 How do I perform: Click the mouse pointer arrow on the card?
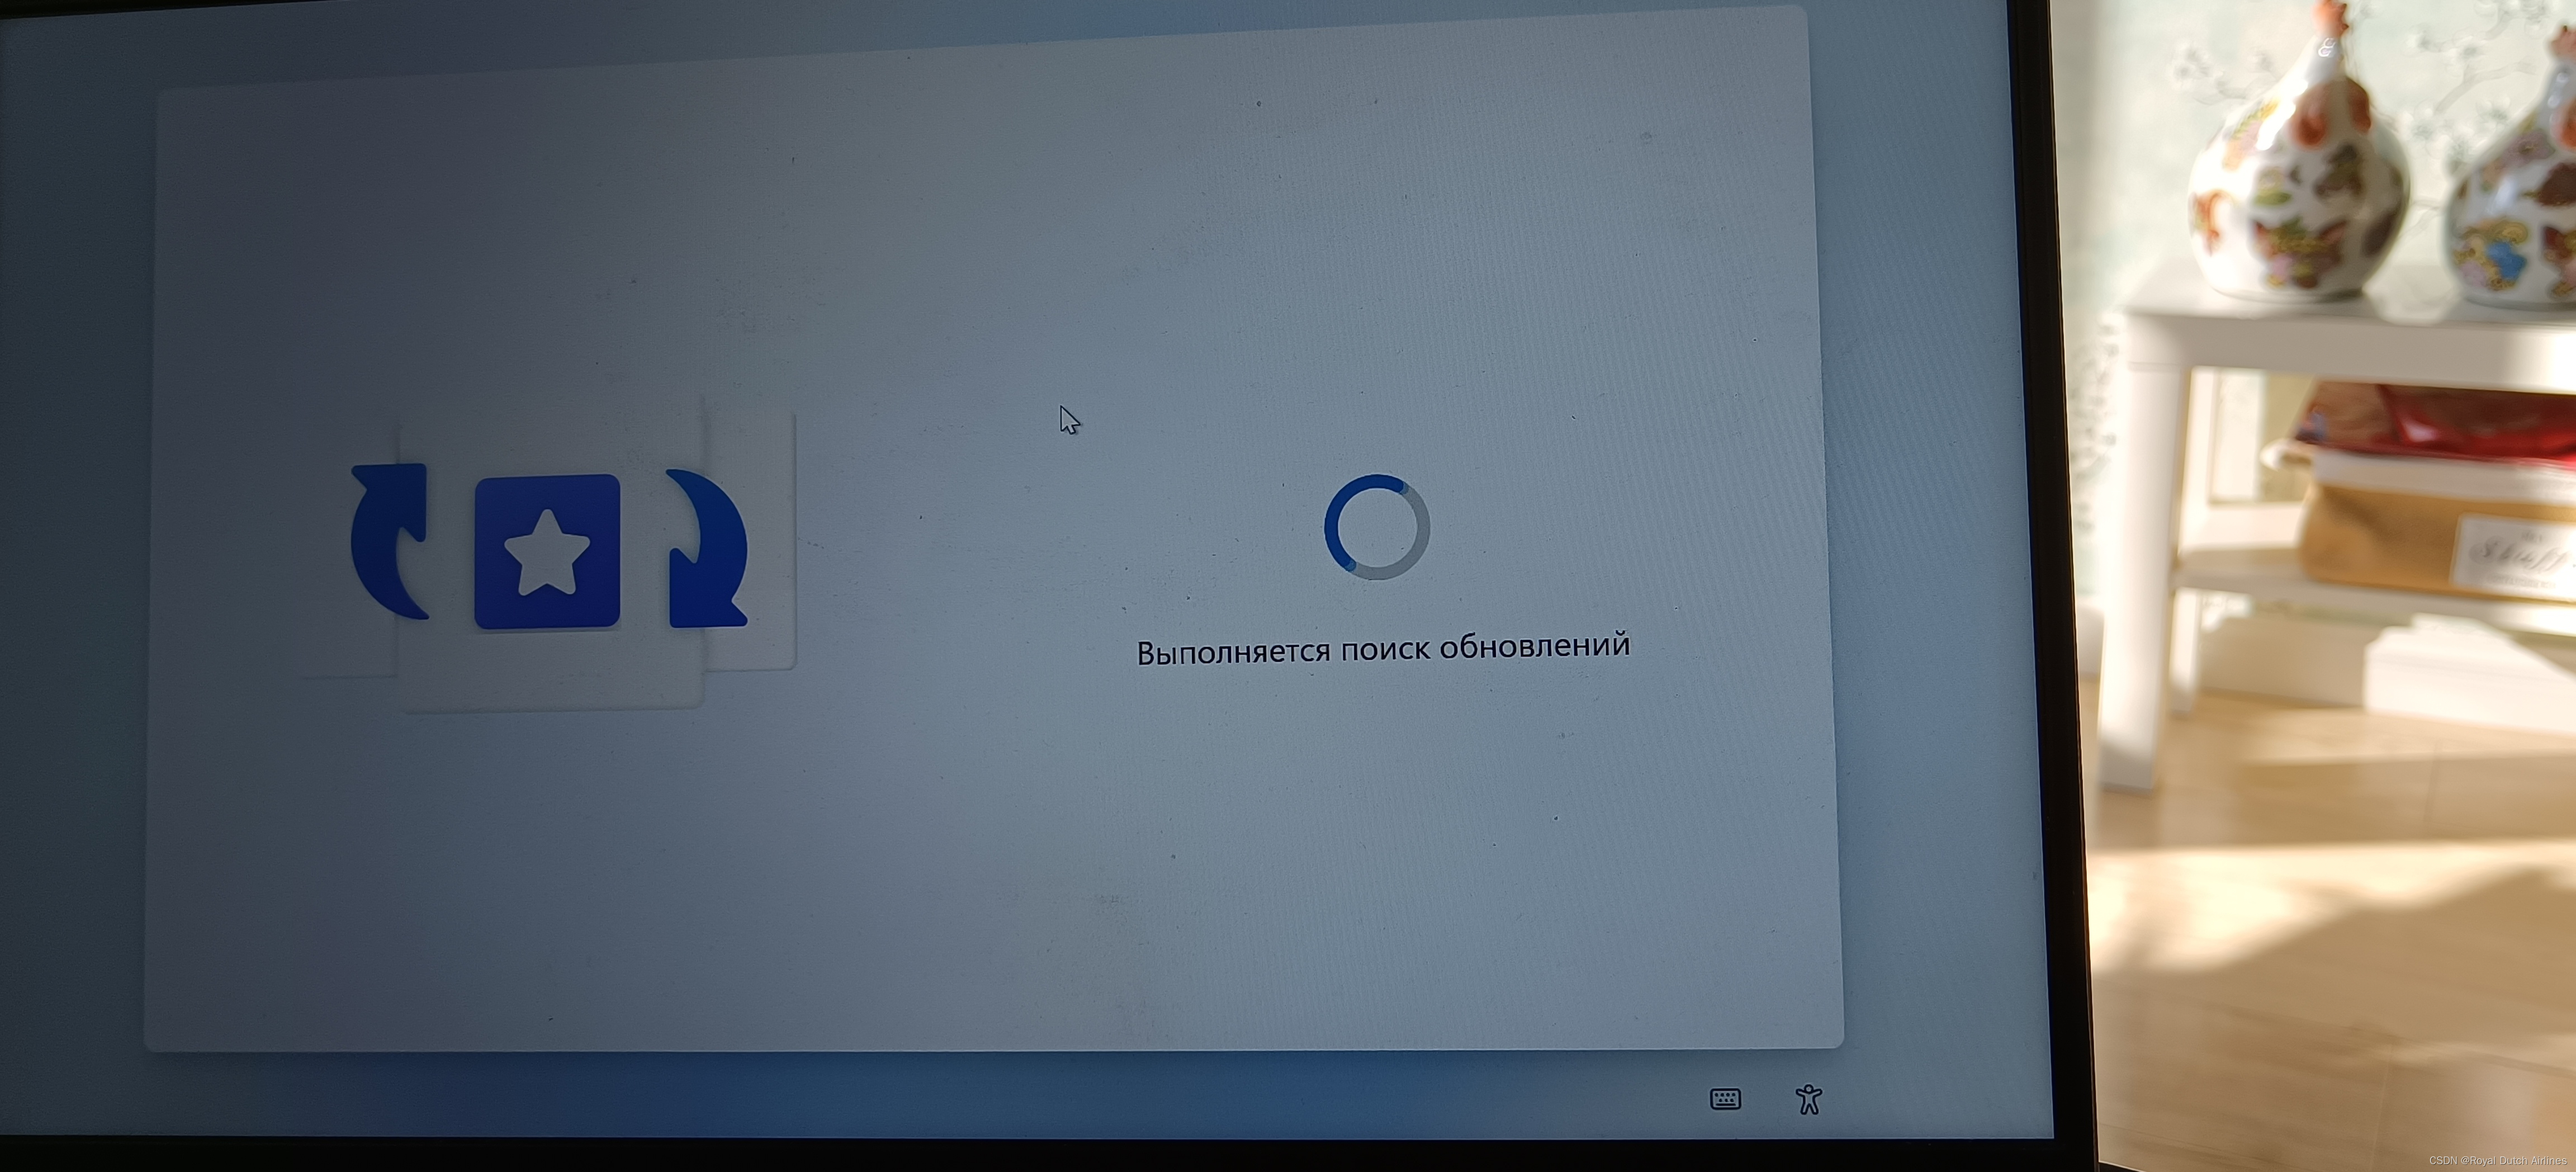(x=1067, y=418)
